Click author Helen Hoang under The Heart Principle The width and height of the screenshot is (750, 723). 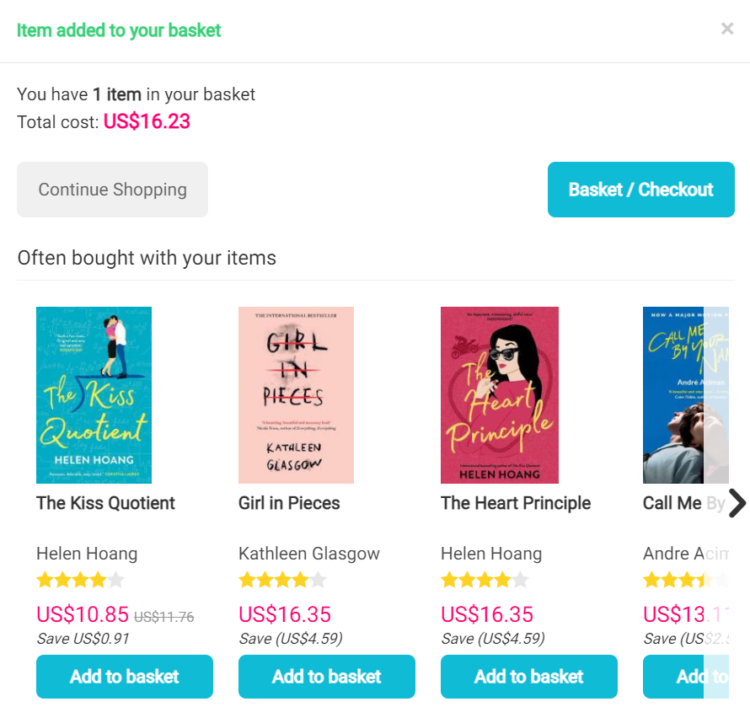[491, 553]
